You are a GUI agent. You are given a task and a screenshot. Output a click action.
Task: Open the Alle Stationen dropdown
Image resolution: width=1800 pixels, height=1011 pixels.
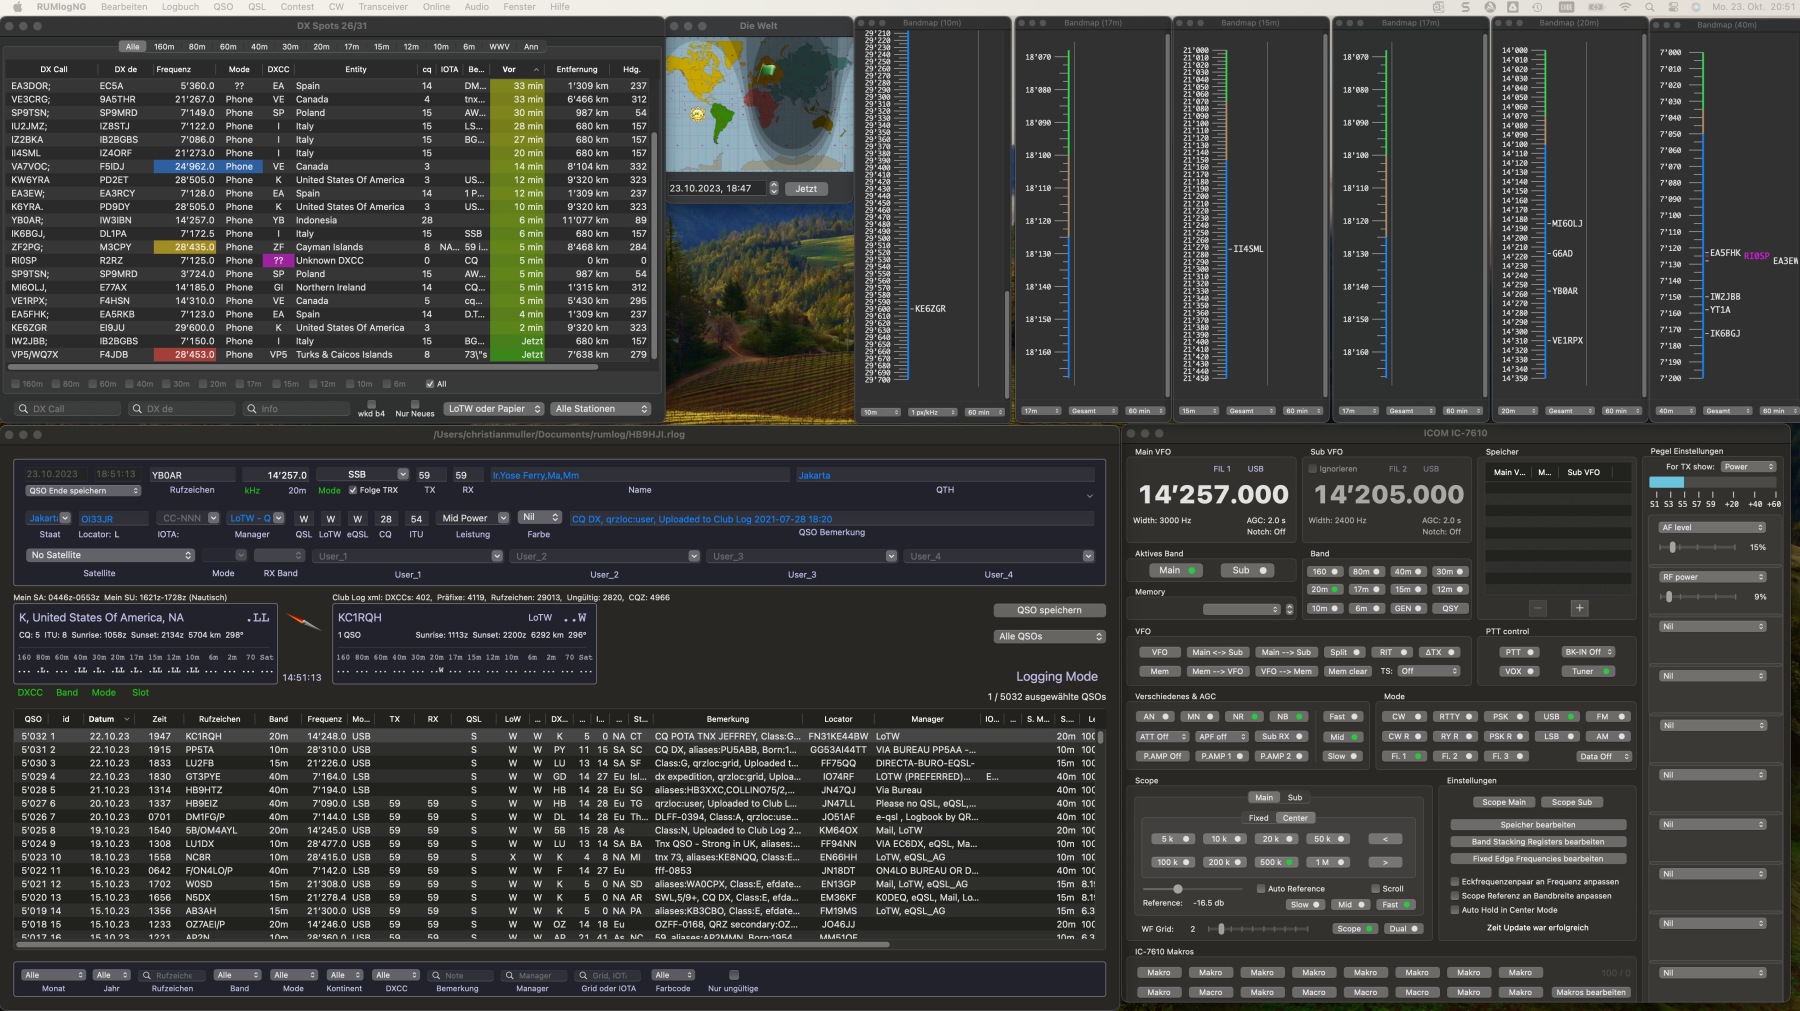point(601,409)
